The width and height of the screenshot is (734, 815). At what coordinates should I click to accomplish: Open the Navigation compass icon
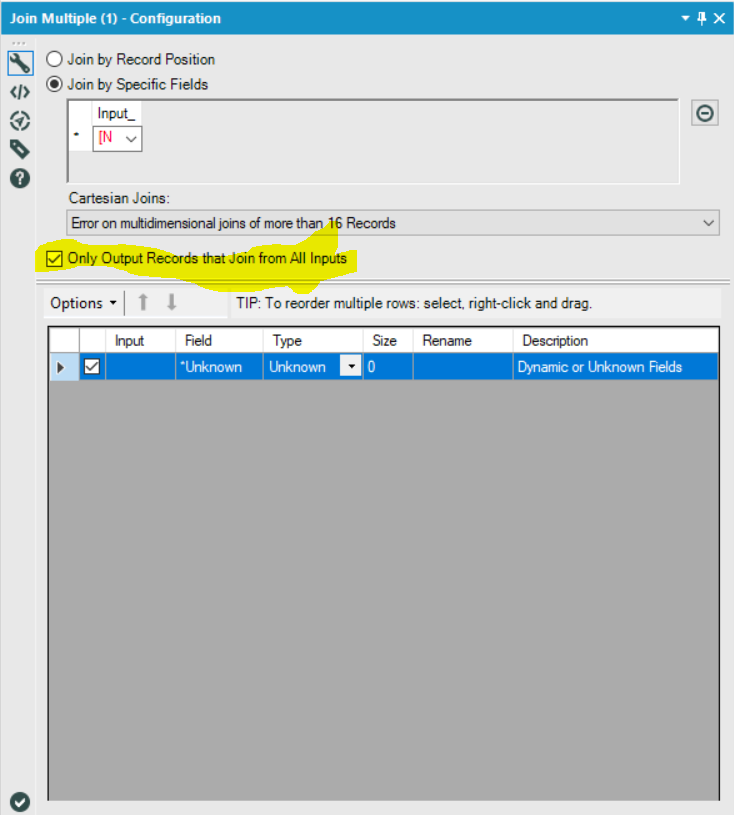20,121
